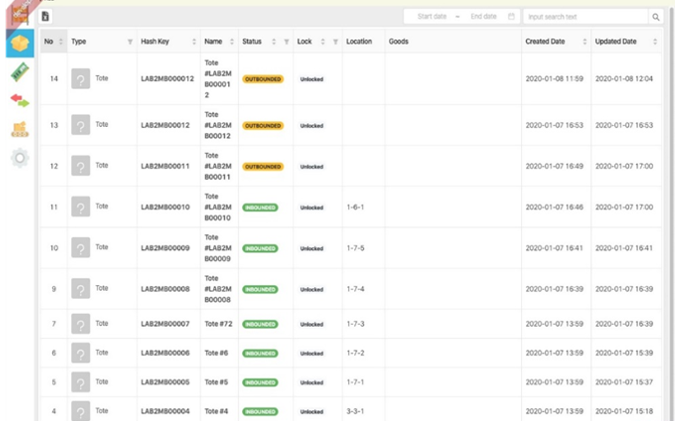Image resolution: width=675 pixels, height=421 pixels.
Task: Click Unlocked tag in row 14
Action: point(312,79)
